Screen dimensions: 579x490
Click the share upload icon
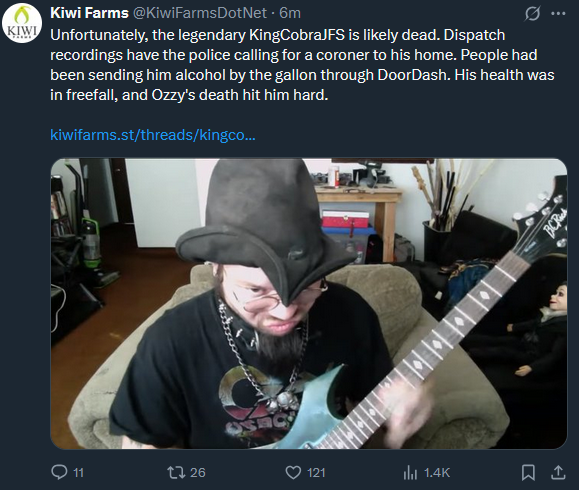(x=558, y=472)
